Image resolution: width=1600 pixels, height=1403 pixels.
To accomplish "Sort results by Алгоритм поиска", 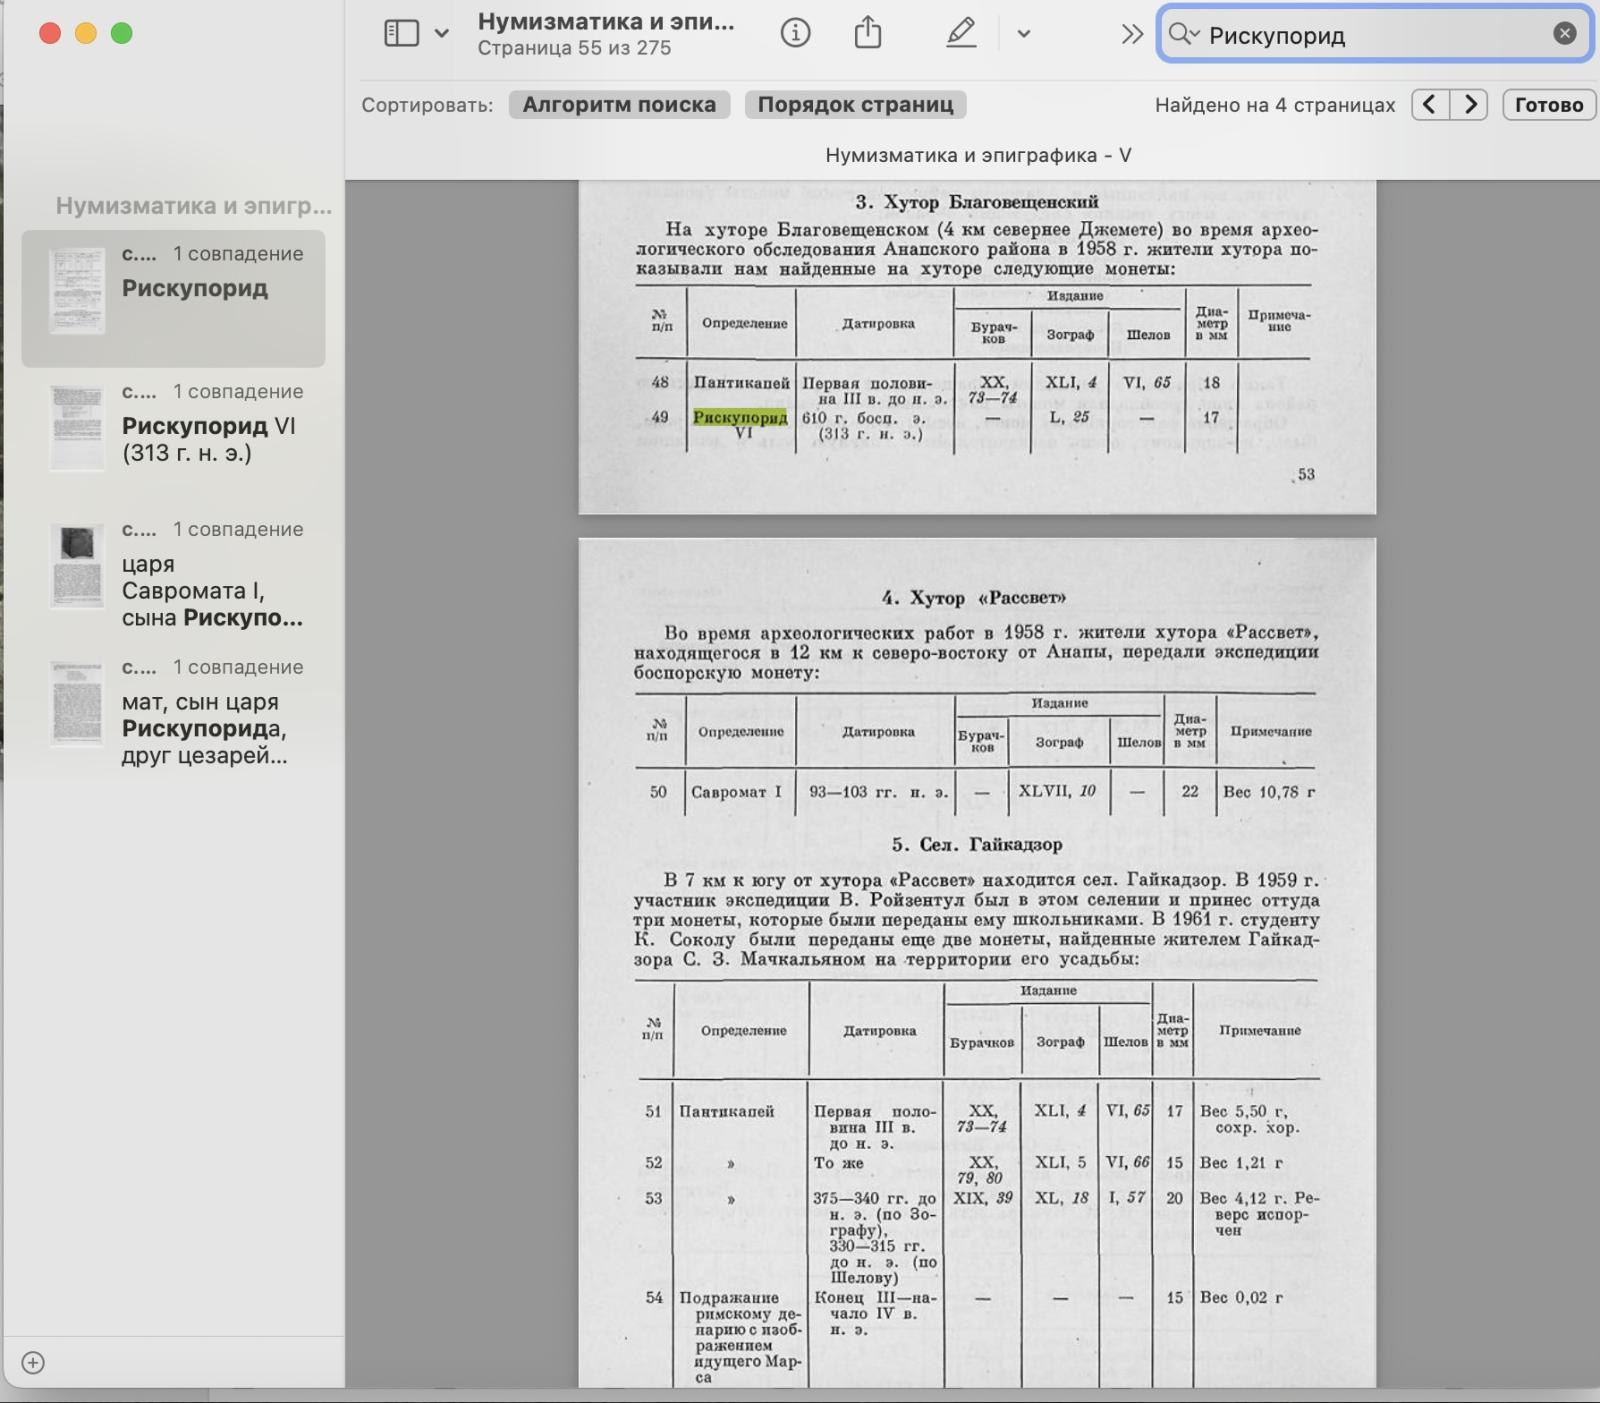I will [619, 105].
